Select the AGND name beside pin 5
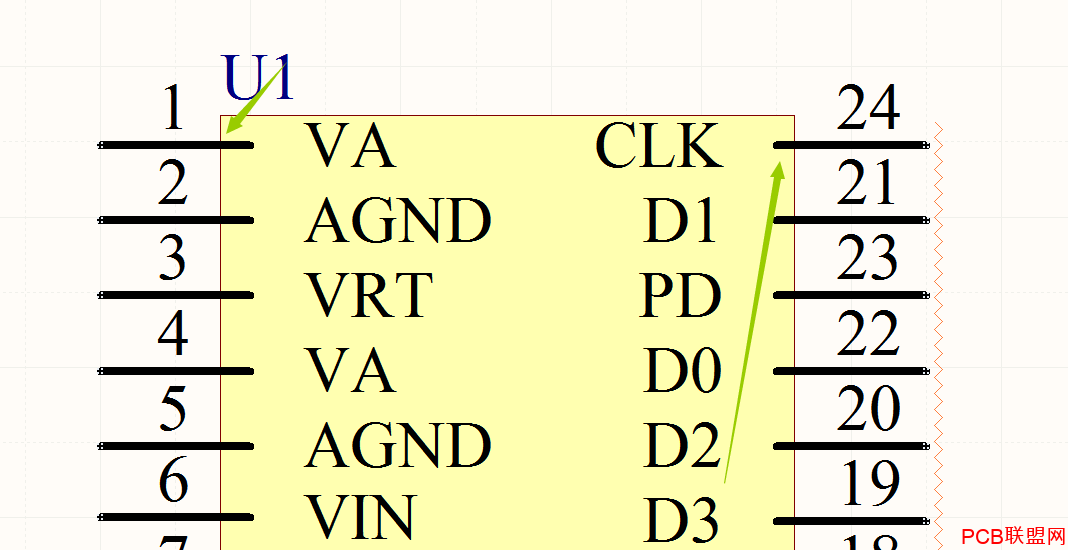Image resolution: width=1068 pixels, height=550 pixels. click(398, 446)
